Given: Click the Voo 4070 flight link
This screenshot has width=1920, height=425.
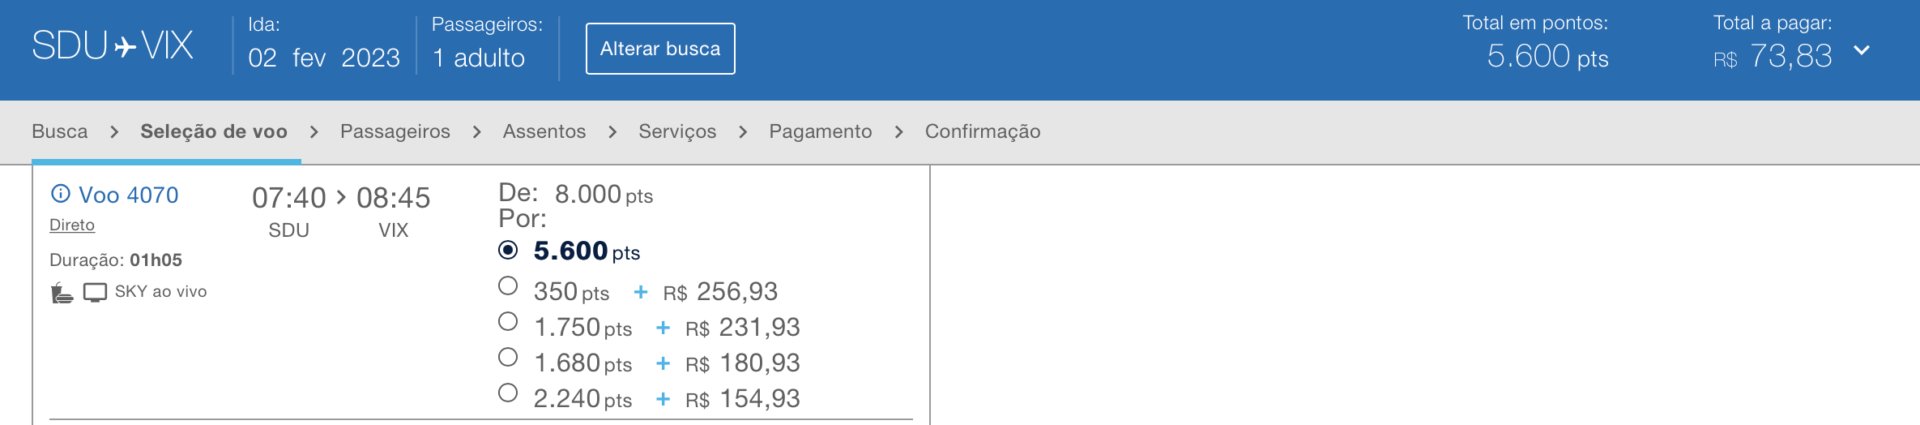Looking at the screenshot, I should 128,195.
